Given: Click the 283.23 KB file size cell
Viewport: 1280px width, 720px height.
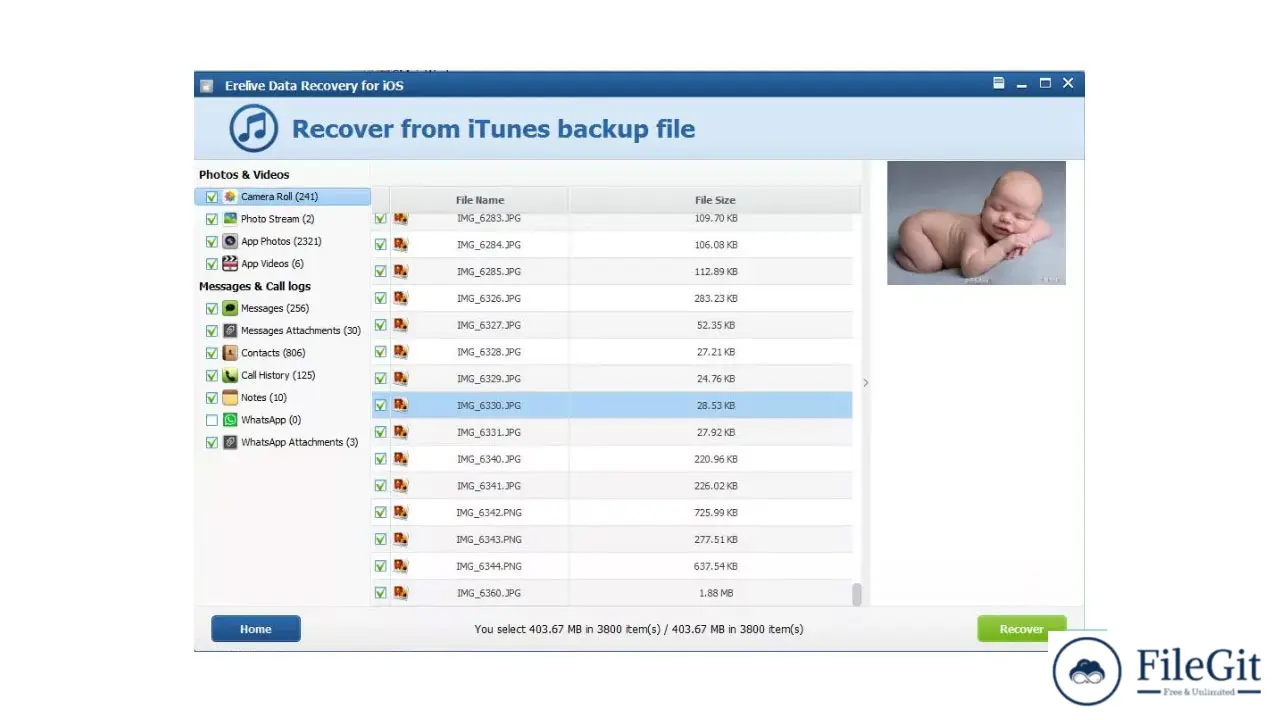Looking at the screenshot, I should coord(715,298).
